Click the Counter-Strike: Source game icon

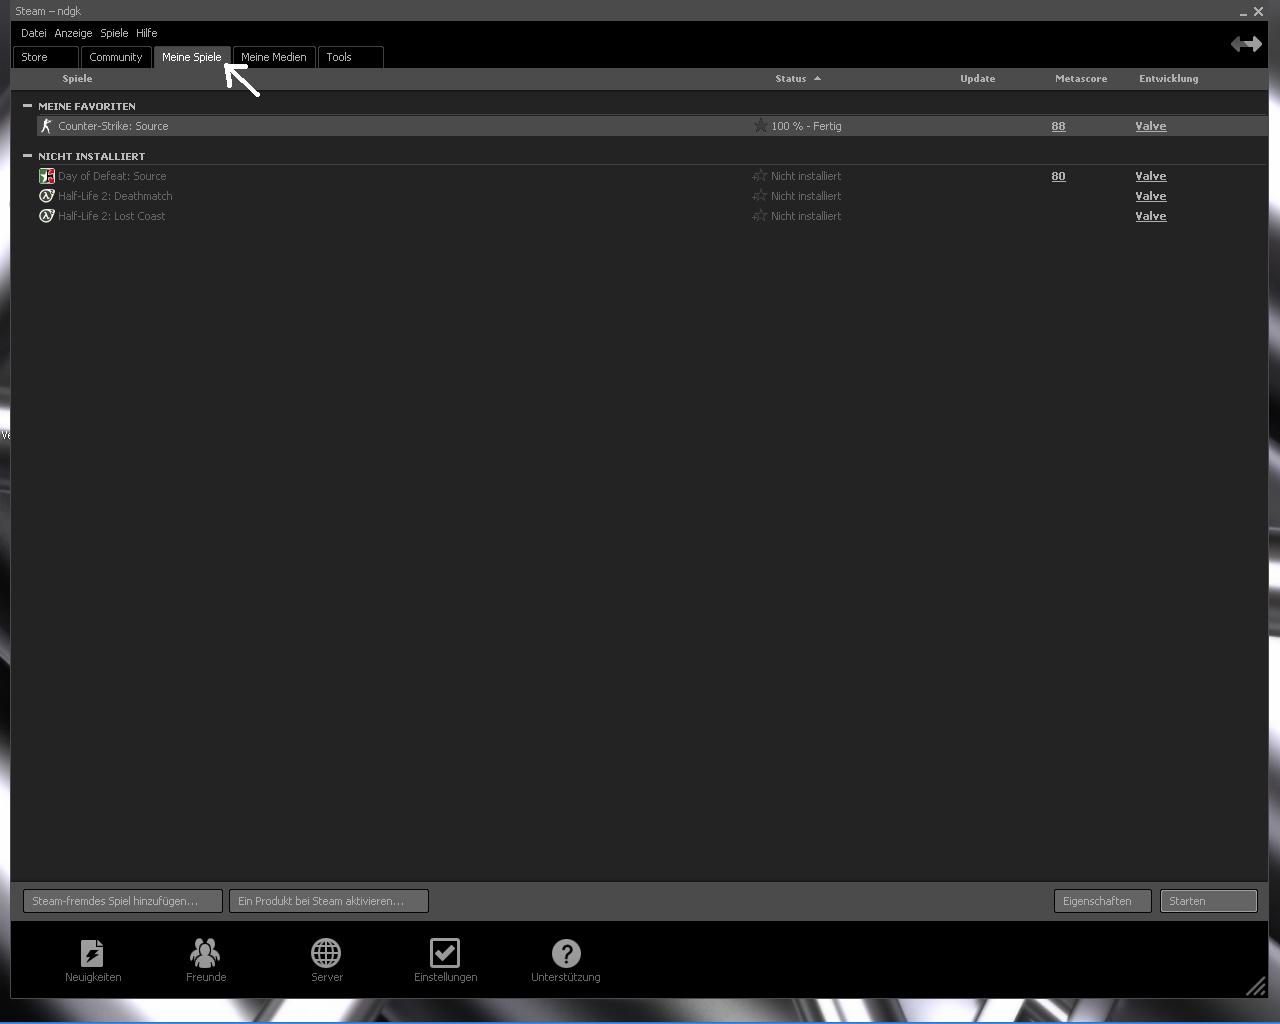pyautogui.click(x=46, y=126)
